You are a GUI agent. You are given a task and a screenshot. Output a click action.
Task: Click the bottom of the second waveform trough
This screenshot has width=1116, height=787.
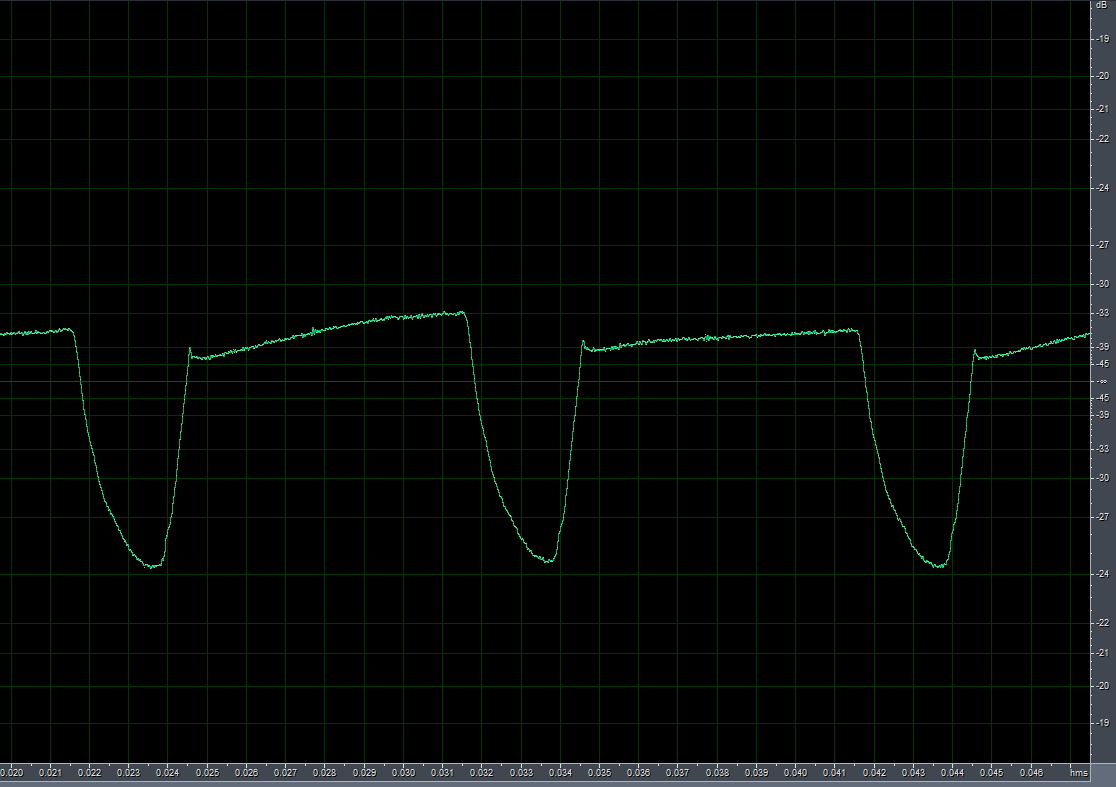[547, 561]
